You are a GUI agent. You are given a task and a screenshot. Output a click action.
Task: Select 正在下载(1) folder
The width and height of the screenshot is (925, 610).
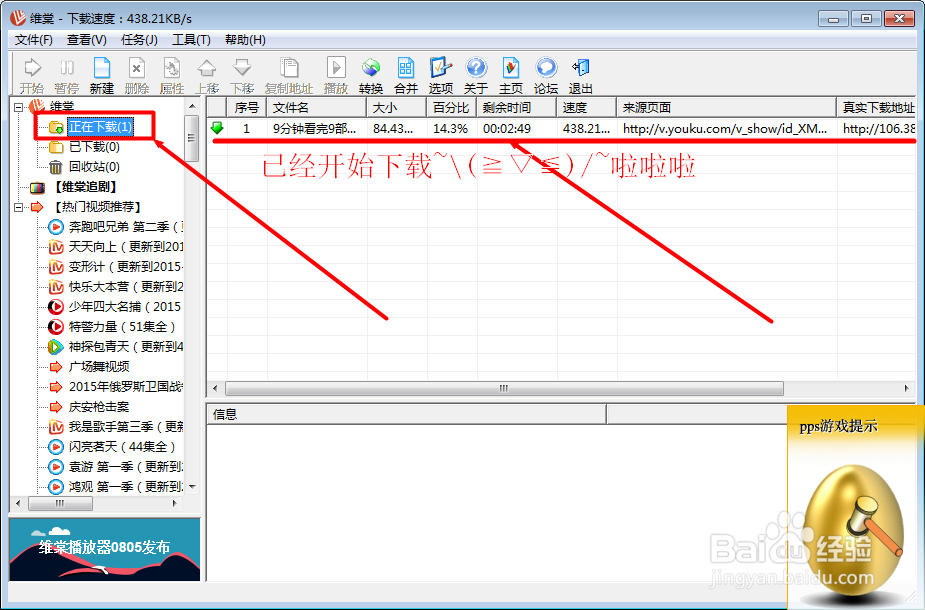tap(100, 127)
